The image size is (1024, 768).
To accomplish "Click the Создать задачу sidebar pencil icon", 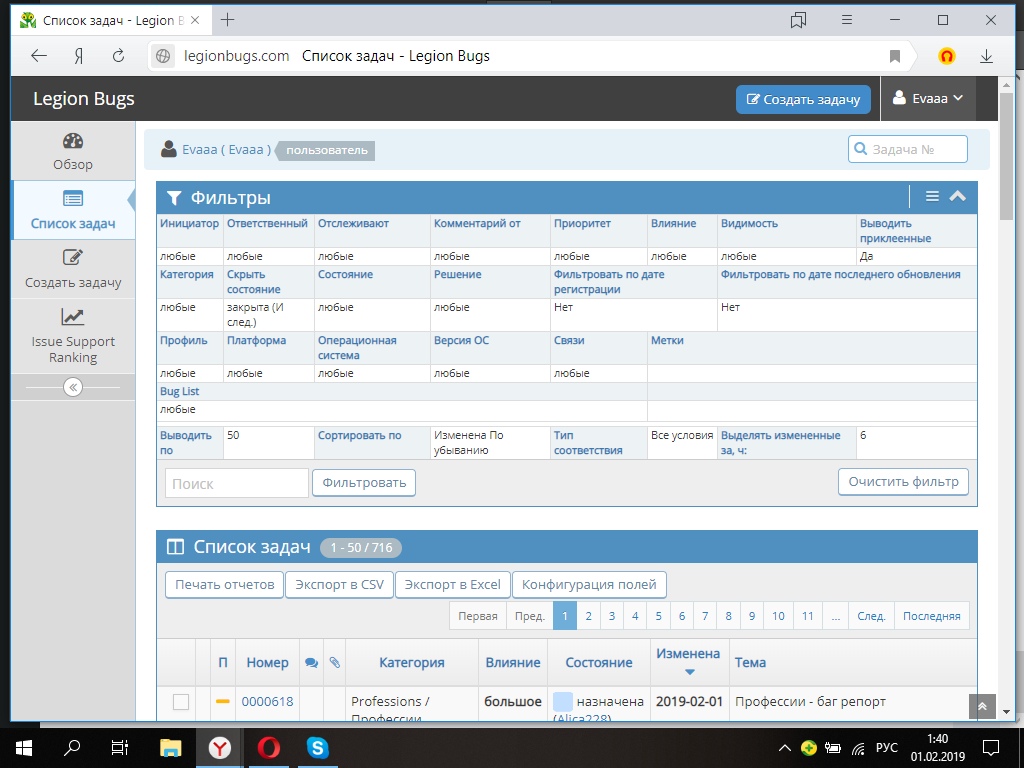I will point(73,257).
